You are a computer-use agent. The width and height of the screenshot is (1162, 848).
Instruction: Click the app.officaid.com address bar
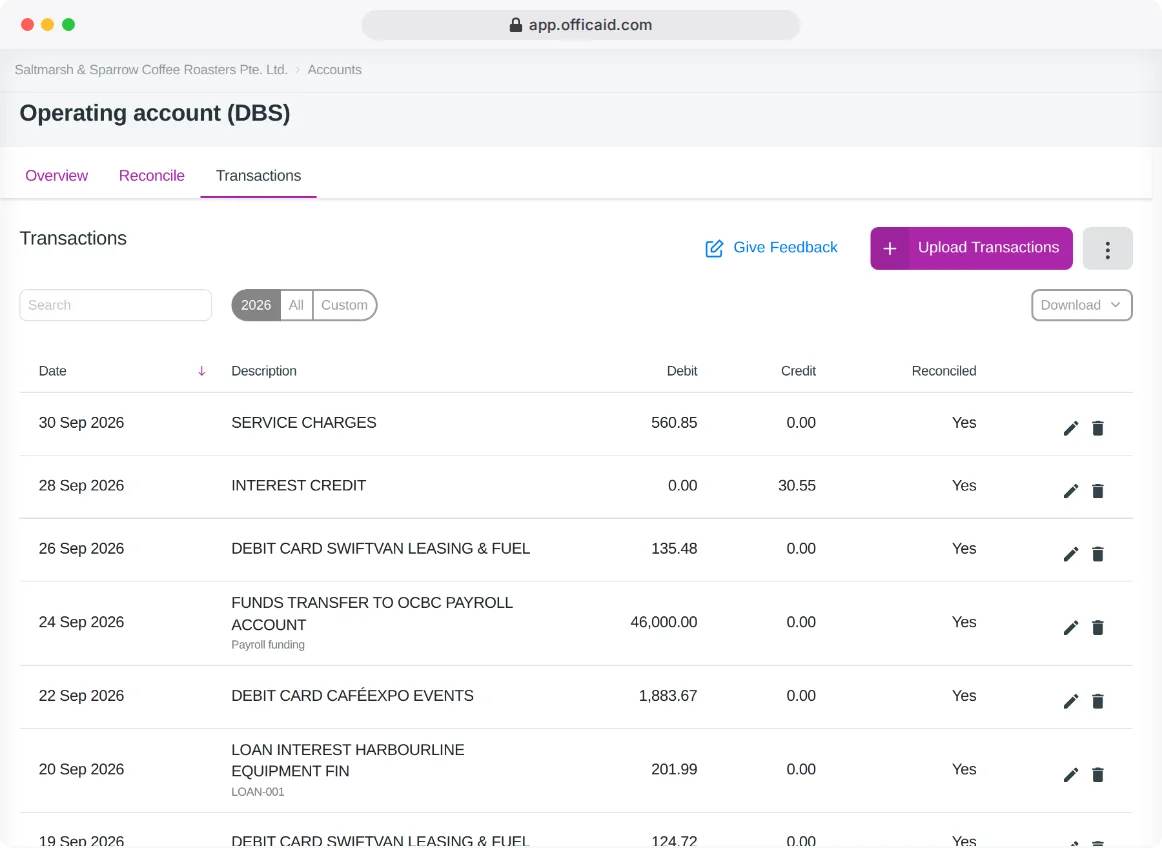click(x=580, y=25)
